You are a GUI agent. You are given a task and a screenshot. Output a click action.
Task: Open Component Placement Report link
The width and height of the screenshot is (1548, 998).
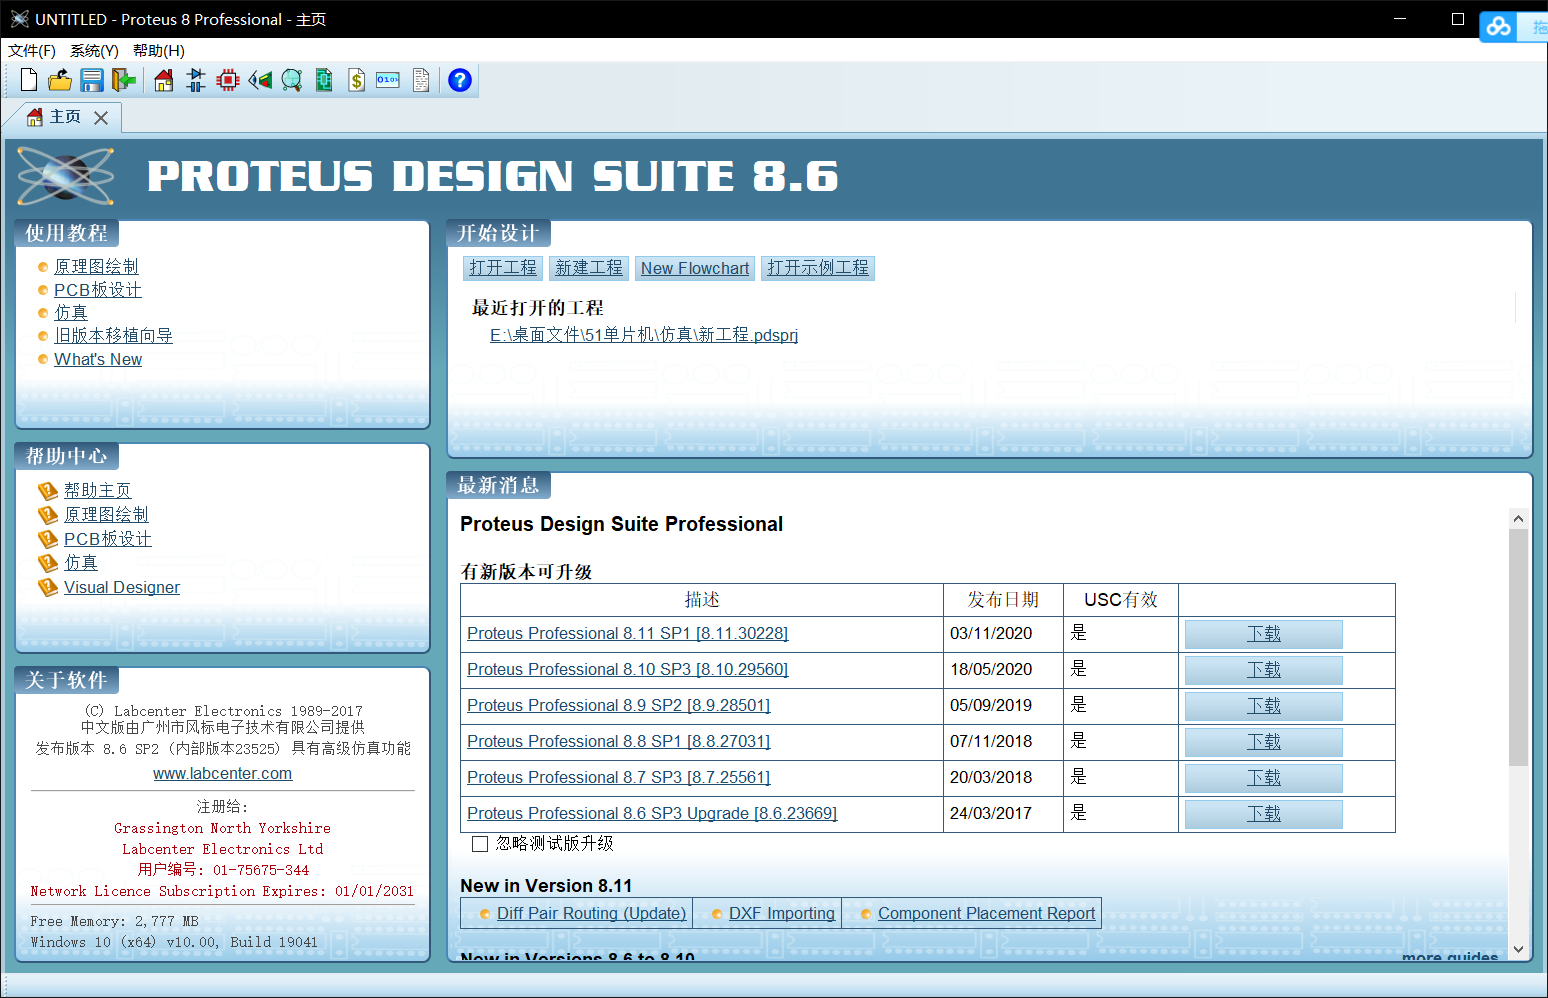986,913
